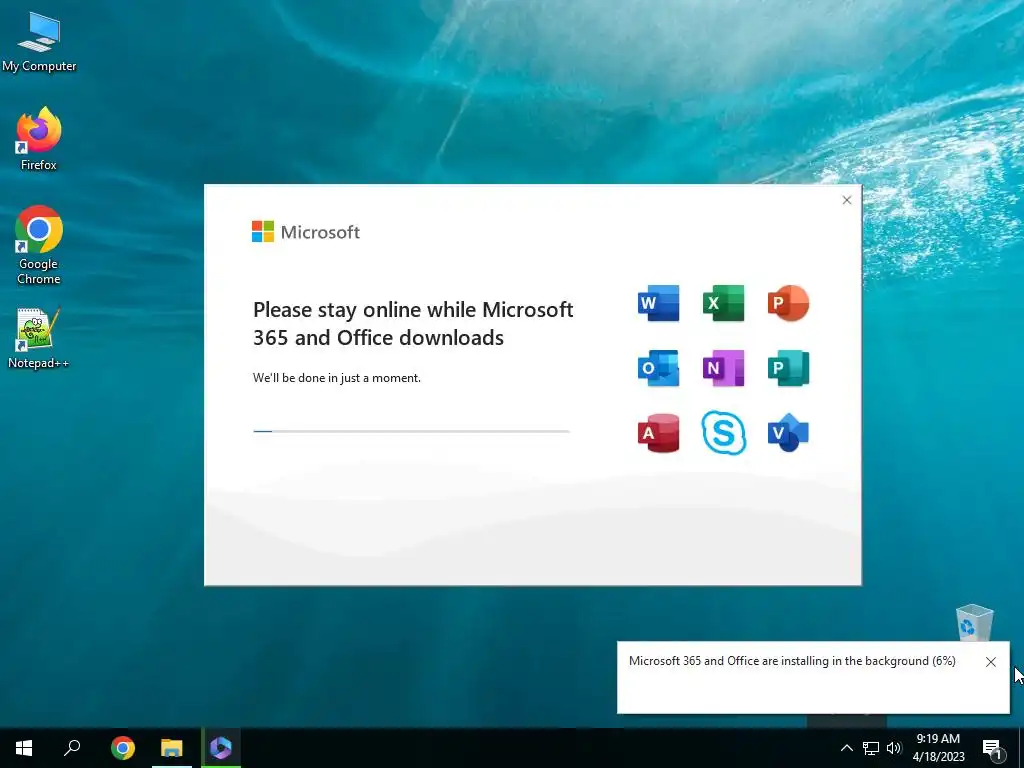Open the Action Center notifications icon
Screen dimensions: 1024x768
(992, 748)
